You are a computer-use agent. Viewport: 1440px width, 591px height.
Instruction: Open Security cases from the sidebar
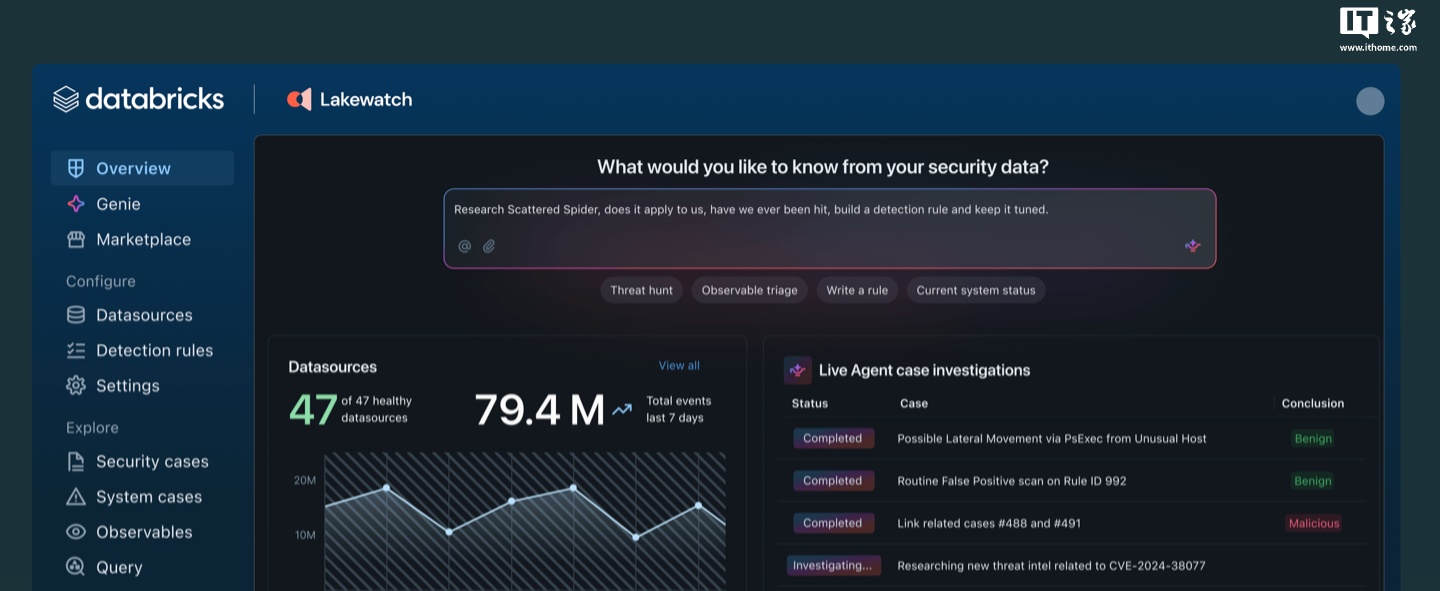coord(152,461)
